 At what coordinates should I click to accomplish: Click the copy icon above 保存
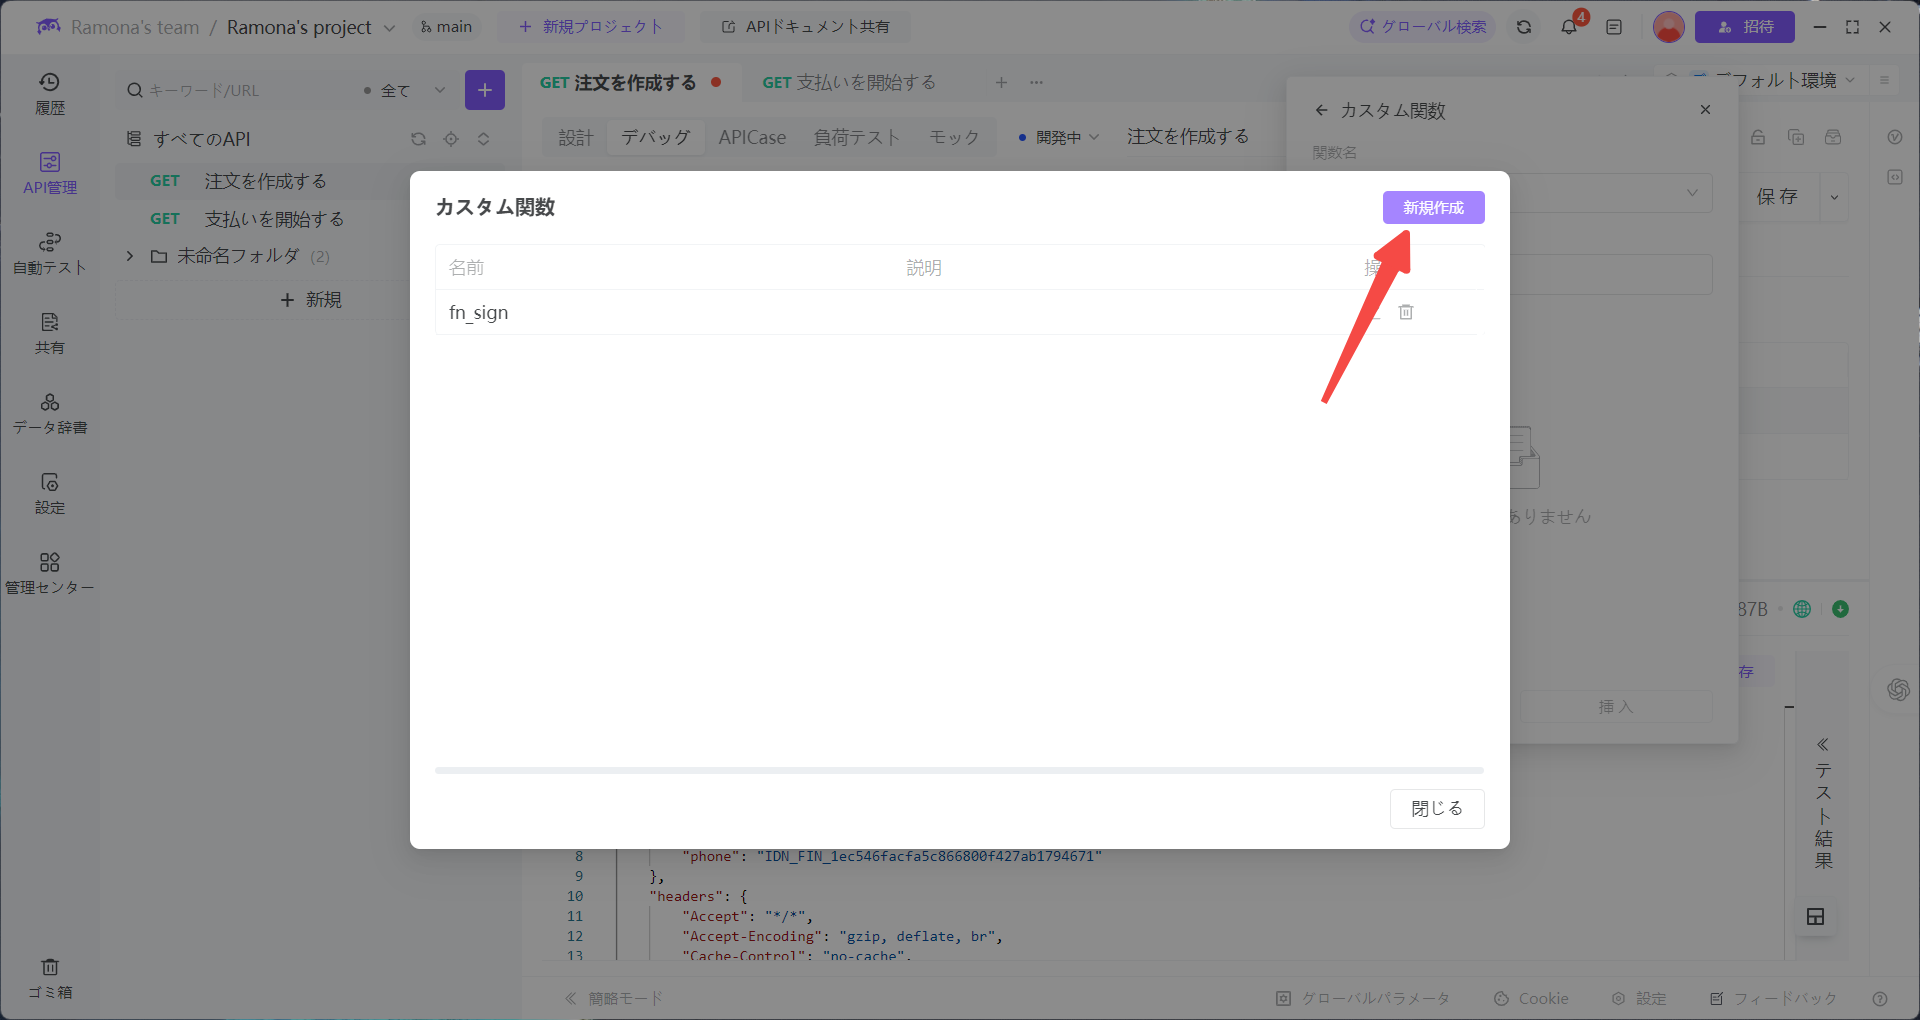pyautogui.click(x=1796, y=137)
